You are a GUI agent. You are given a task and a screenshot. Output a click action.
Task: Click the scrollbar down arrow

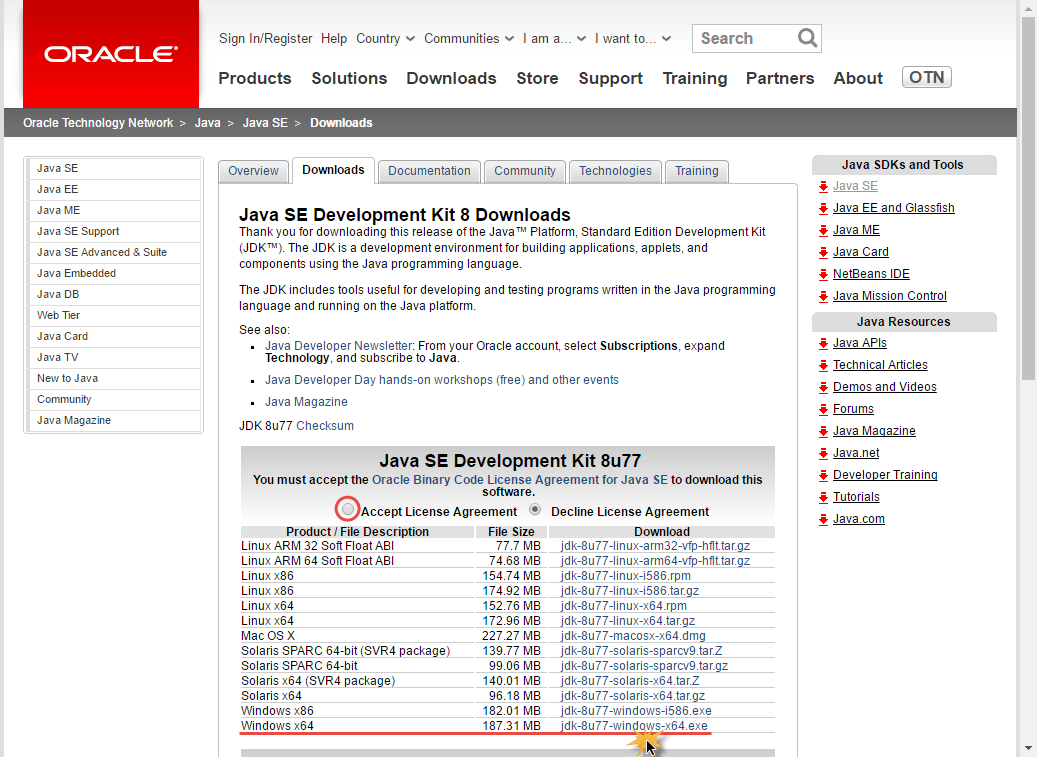[1028, 750]
